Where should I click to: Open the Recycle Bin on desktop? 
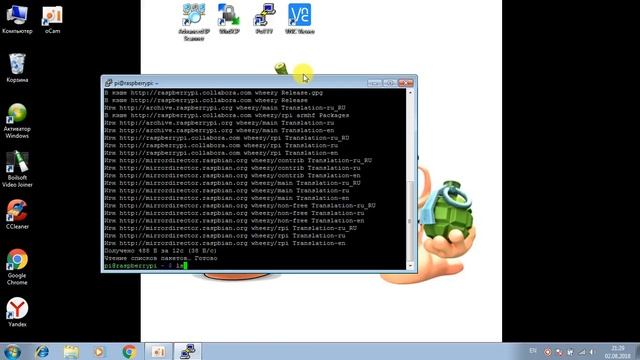17,68
